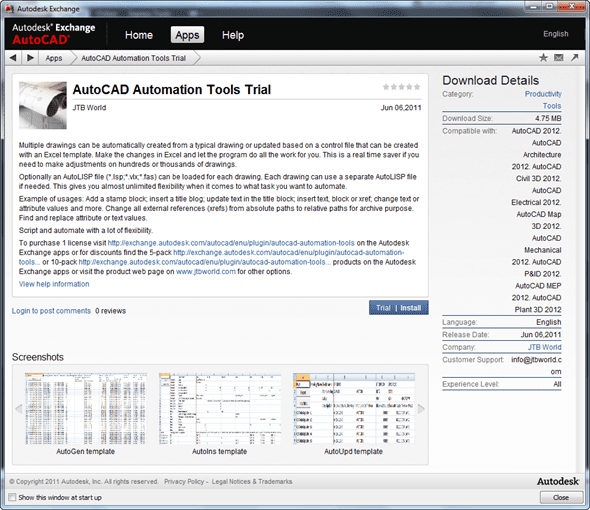The width and height of the screenshot is (590, 510).
Task: Click the share arrow icon
Action: [x=575, y=58]
